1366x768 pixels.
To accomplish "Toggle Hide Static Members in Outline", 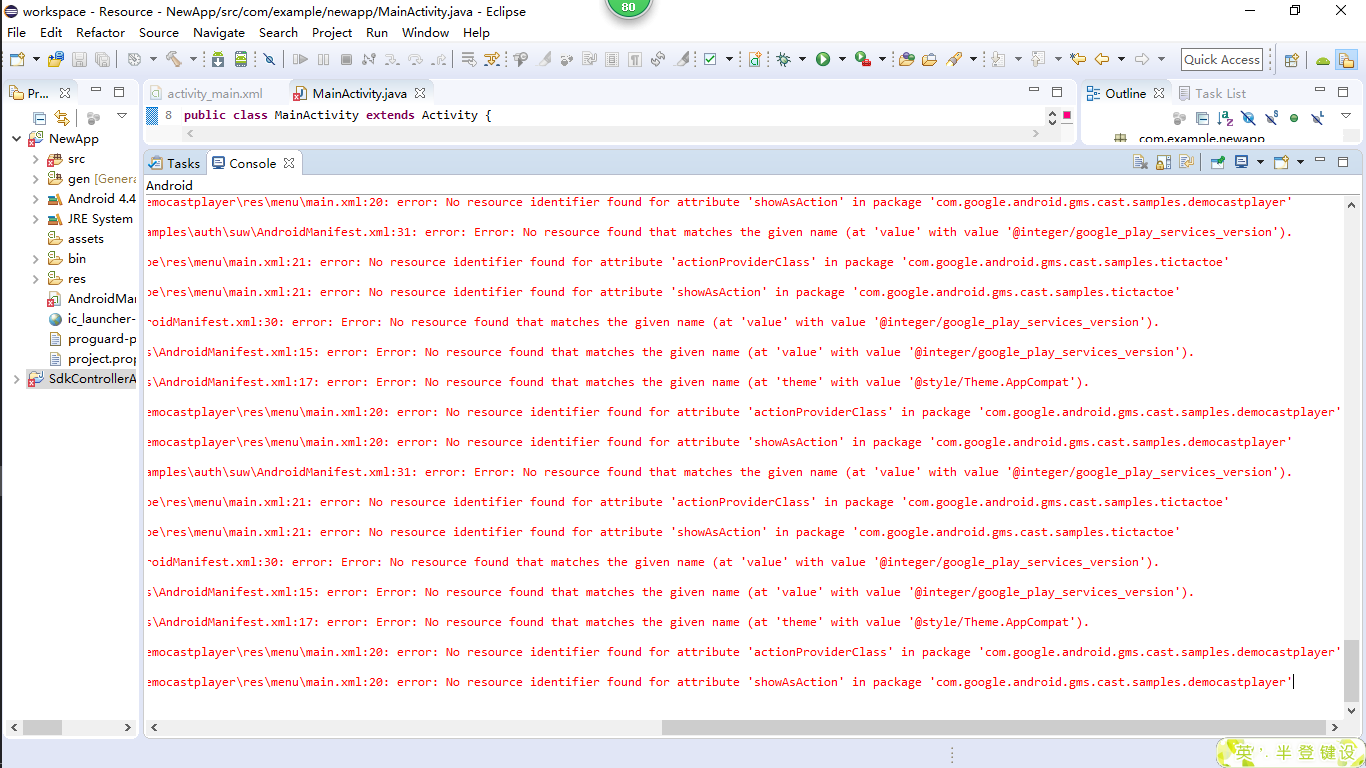I will click(x=1271, y=117).
